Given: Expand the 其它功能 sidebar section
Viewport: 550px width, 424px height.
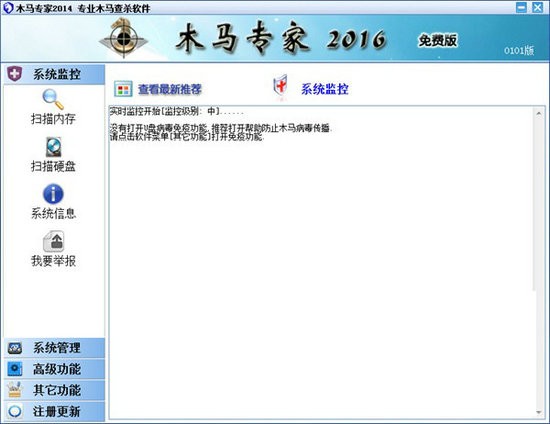Looking at the screenshot, I should pos(54,390).
